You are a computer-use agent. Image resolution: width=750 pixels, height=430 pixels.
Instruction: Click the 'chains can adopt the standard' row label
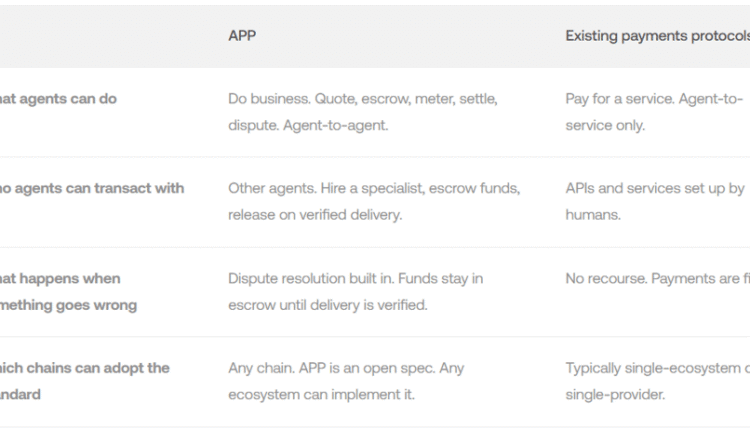84,381
